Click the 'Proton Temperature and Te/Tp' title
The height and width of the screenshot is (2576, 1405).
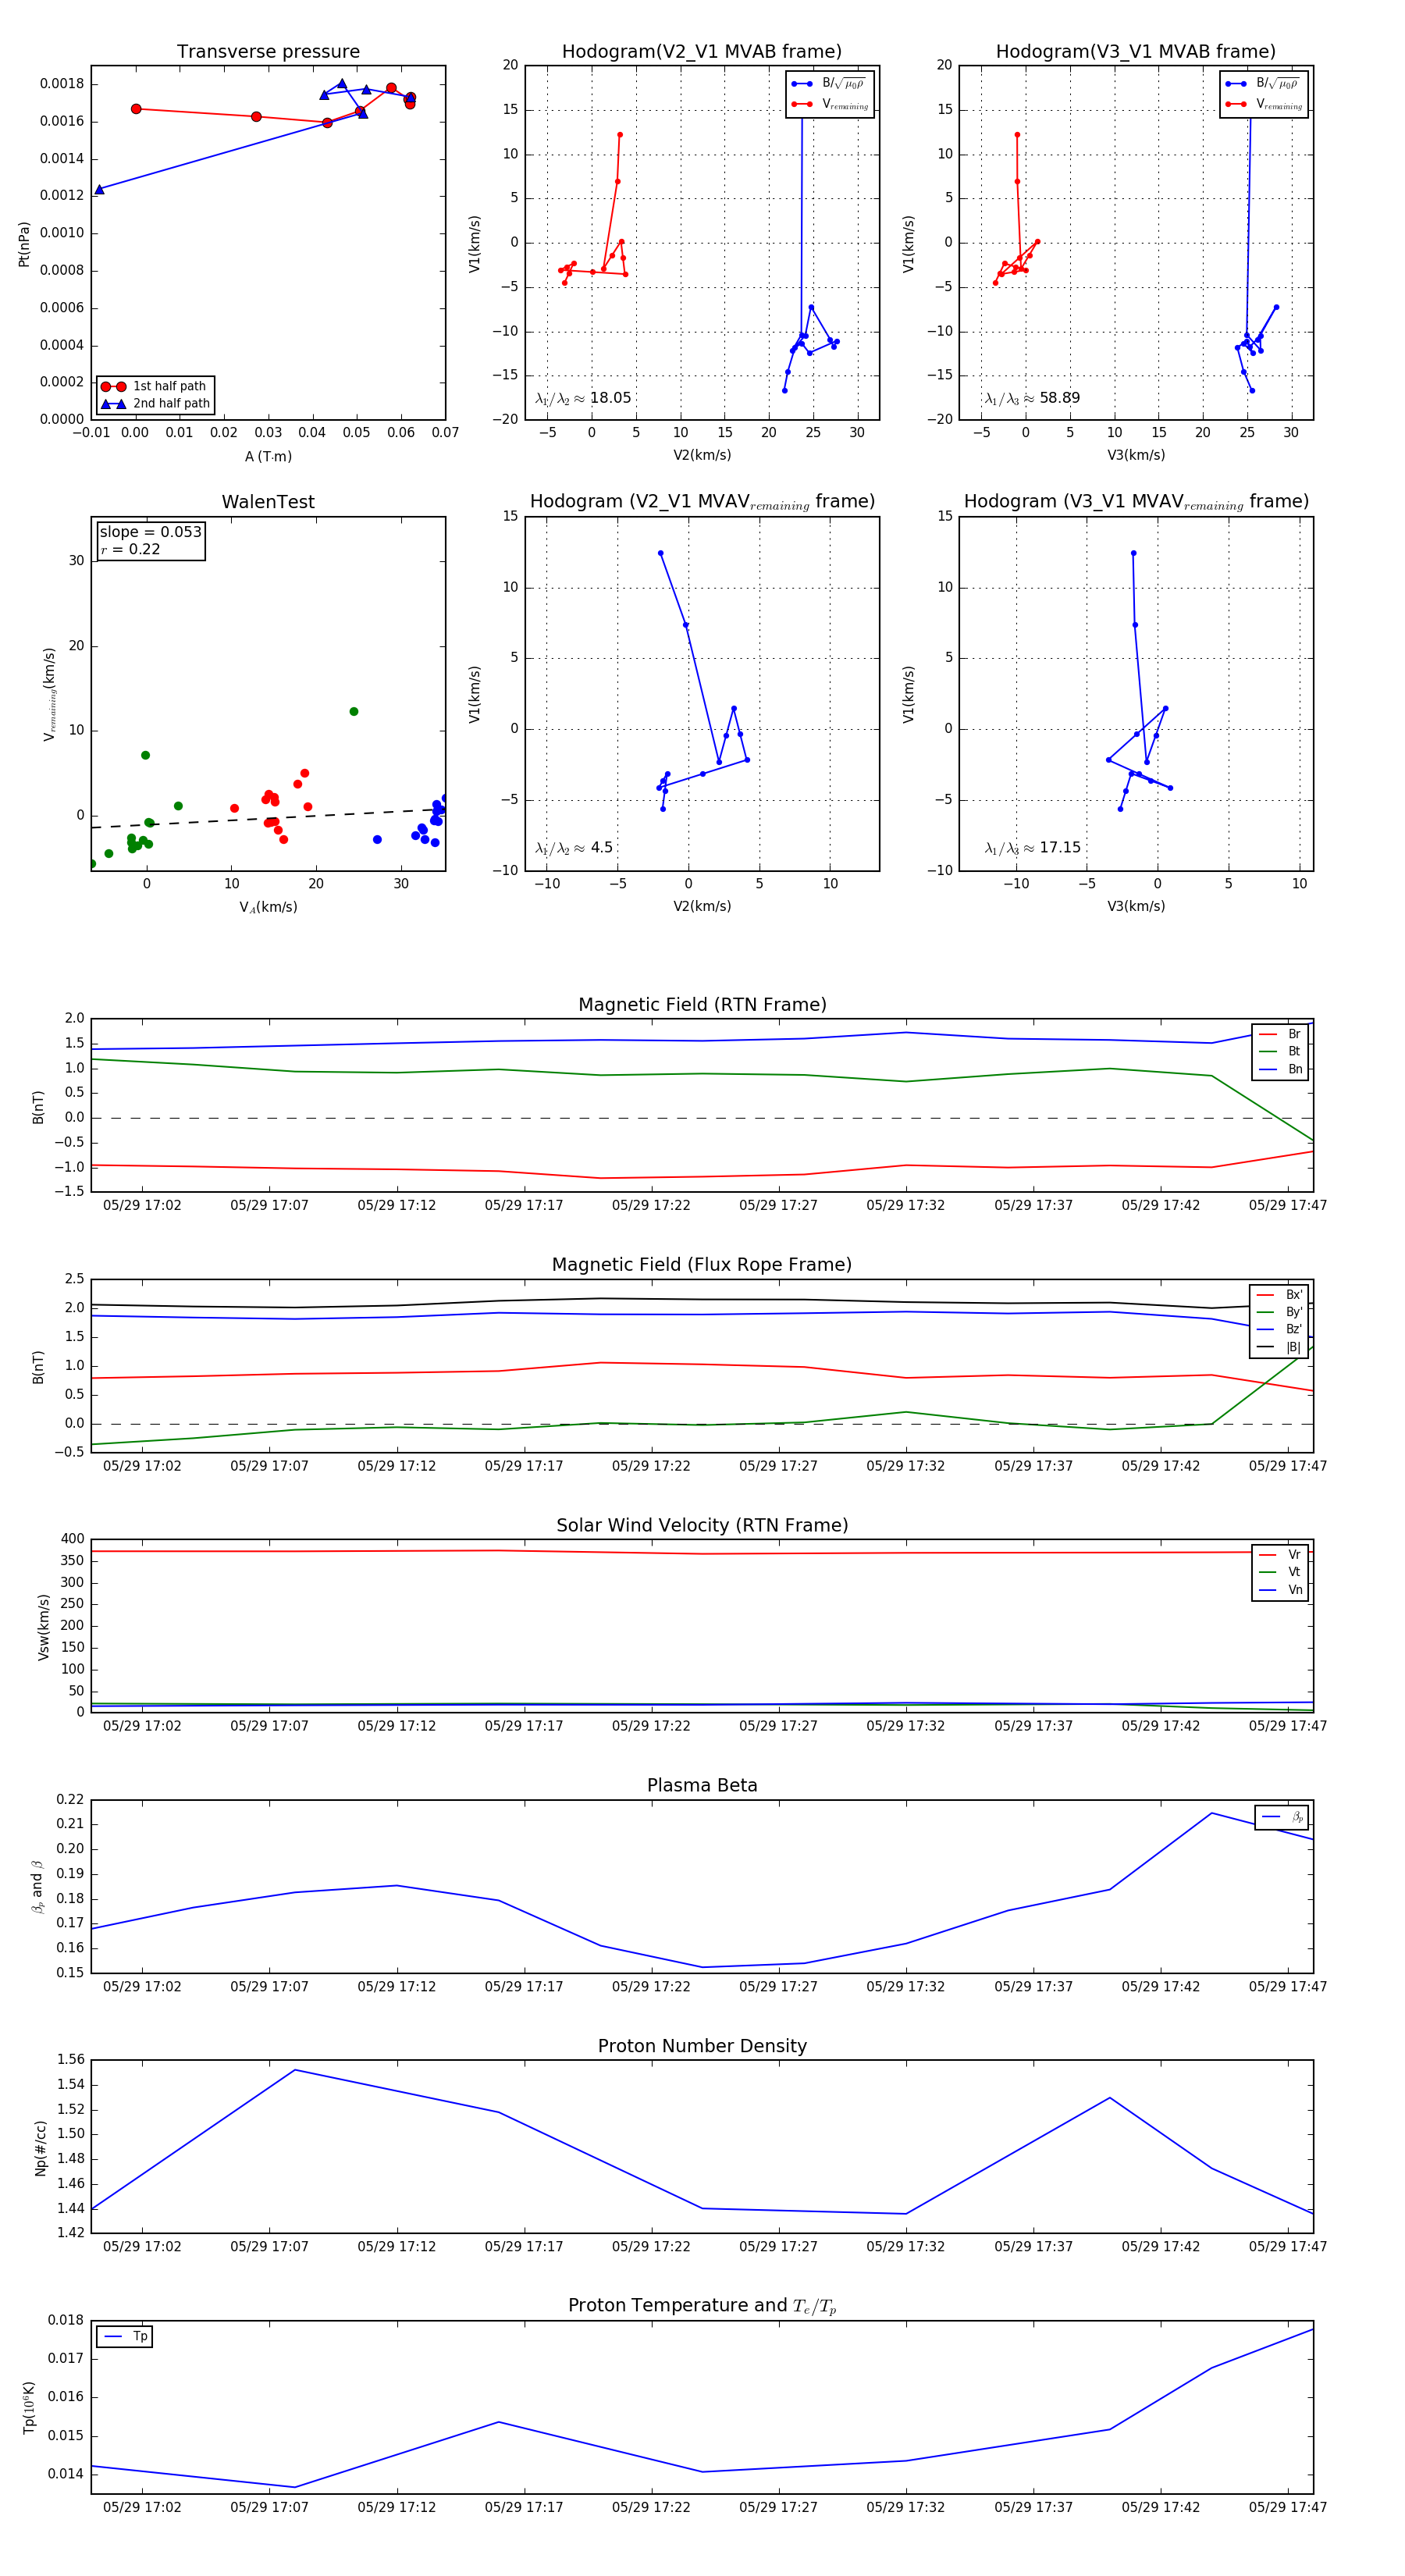tap(702, 2305)
